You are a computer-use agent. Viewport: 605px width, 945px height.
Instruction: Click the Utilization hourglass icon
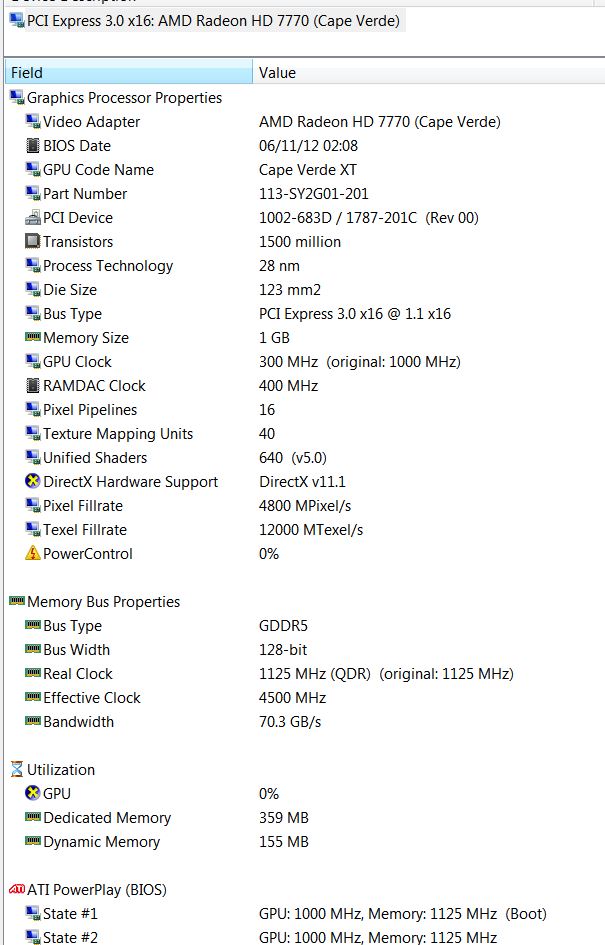[x=17, y=769]
